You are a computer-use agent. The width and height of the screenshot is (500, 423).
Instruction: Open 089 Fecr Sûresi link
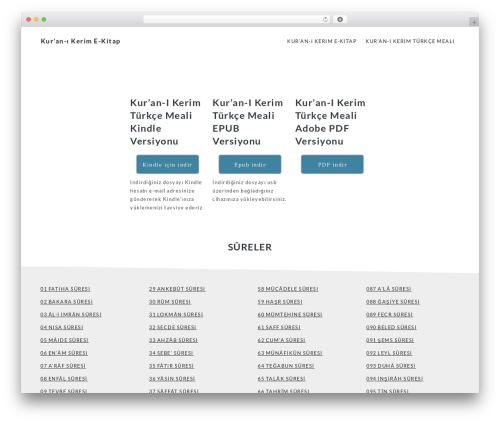coord(389,314)
